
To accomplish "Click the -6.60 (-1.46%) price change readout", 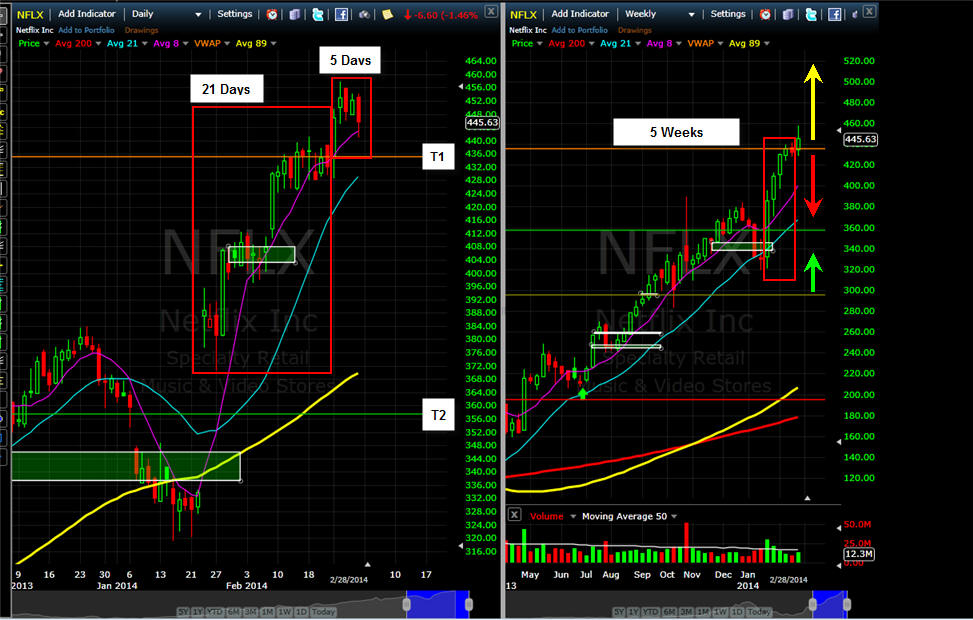I will pyautogui.click(x=441, y=15).
